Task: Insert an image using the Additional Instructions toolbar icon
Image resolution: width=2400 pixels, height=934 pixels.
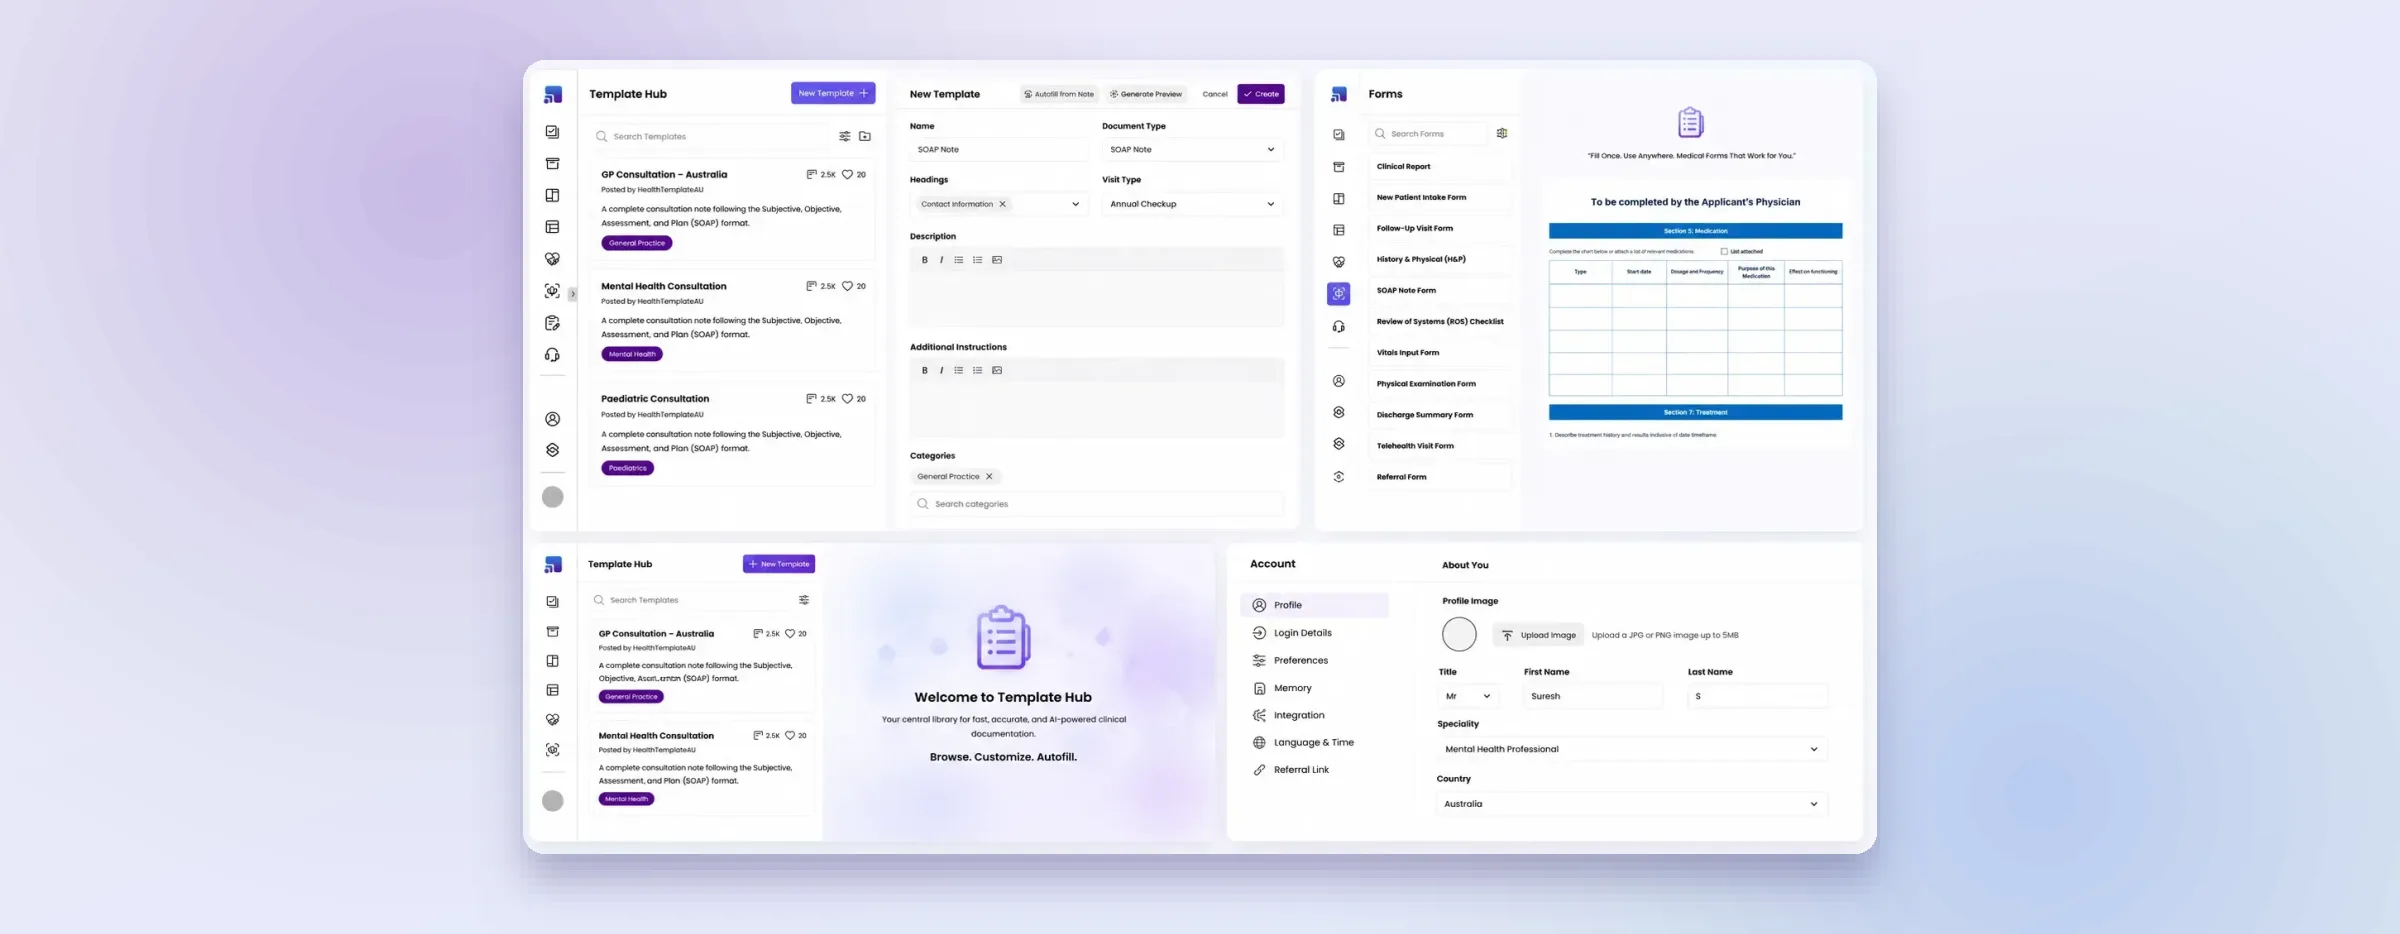Action: 997,370
